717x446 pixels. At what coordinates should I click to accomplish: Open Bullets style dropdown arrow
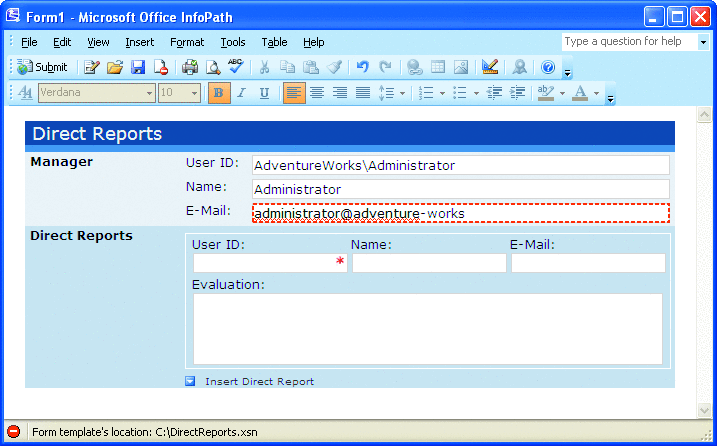(x=476, y=93)
